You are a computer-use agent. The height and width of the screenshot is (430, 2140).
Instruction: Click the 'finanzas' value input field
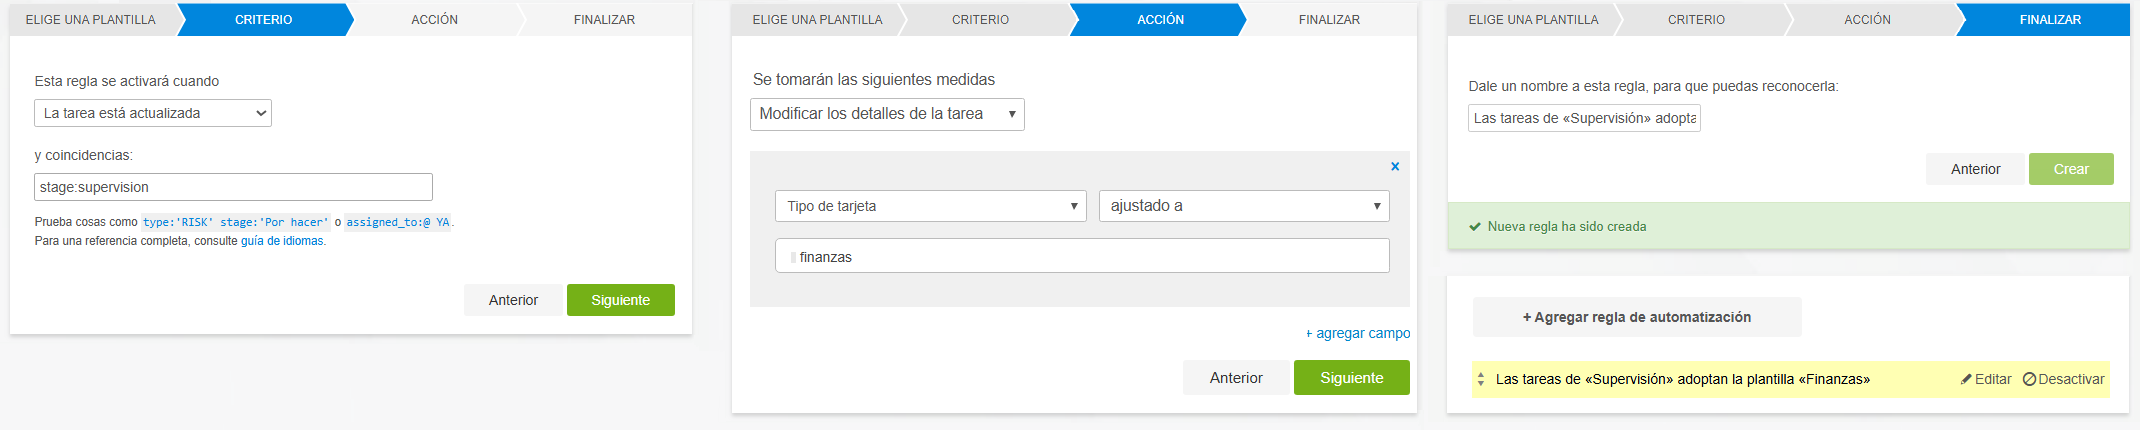[x=1082, y=257]
